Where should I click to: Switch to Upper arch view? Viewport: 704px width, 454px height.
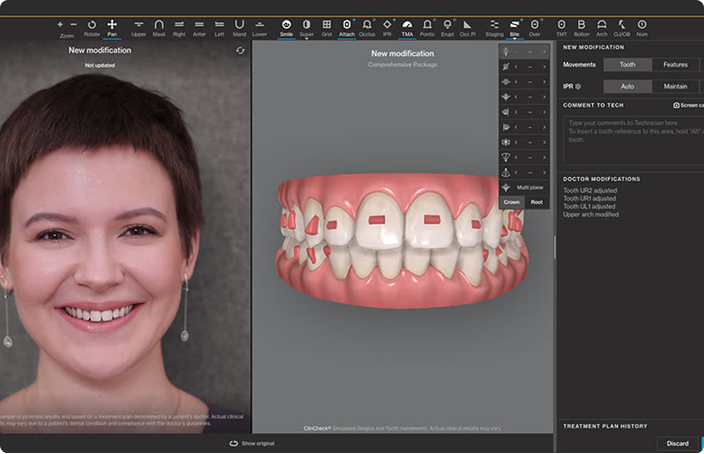139,27
